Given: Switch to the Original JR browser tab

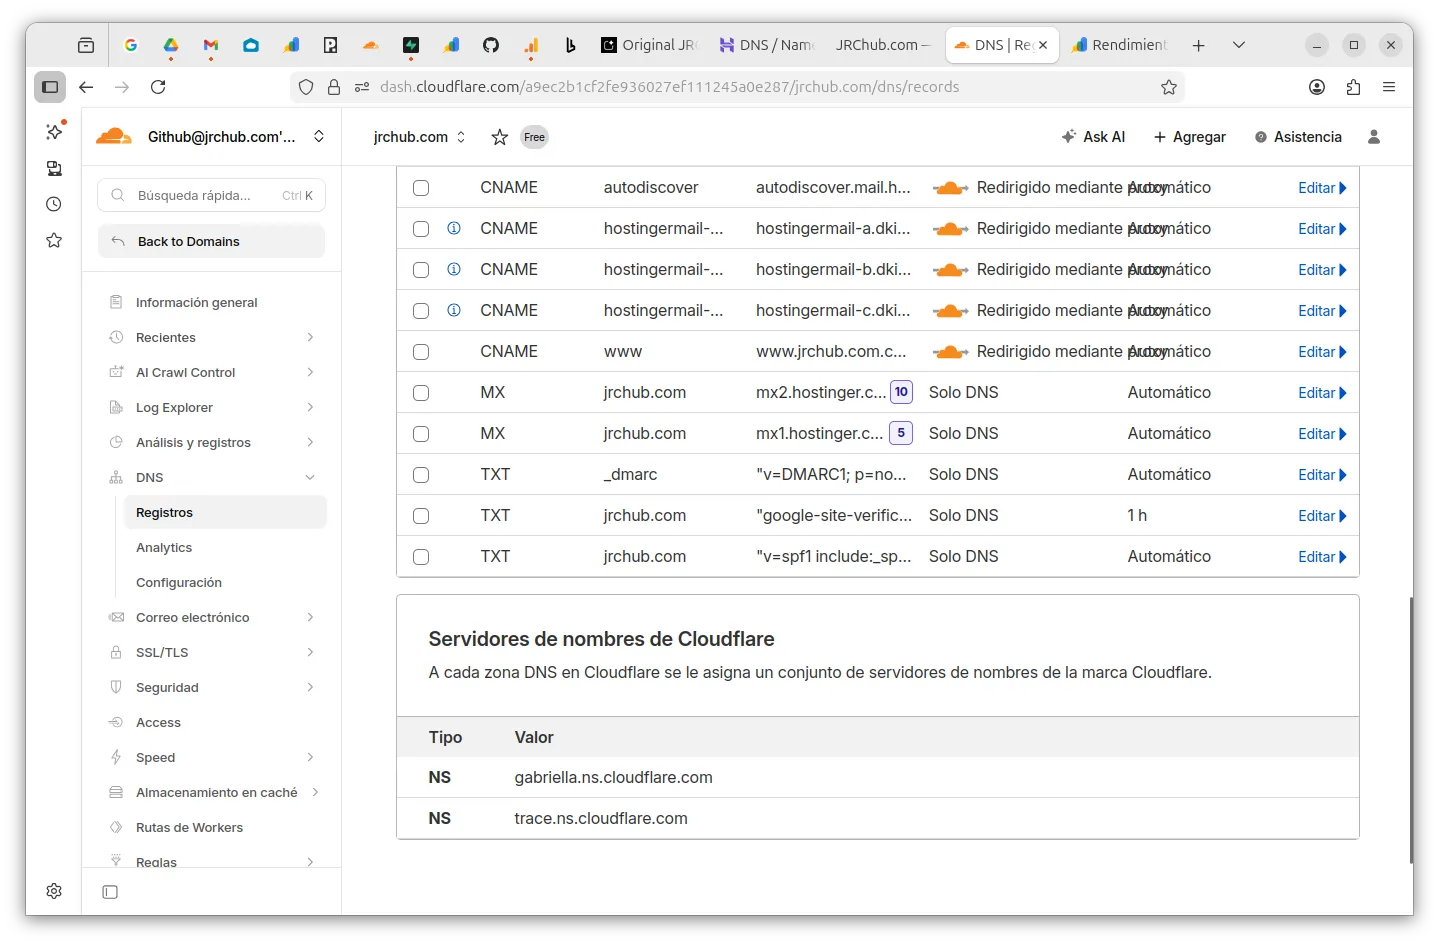Looking at the screenshot, I should pyautogui.click(x=648, y=45).
